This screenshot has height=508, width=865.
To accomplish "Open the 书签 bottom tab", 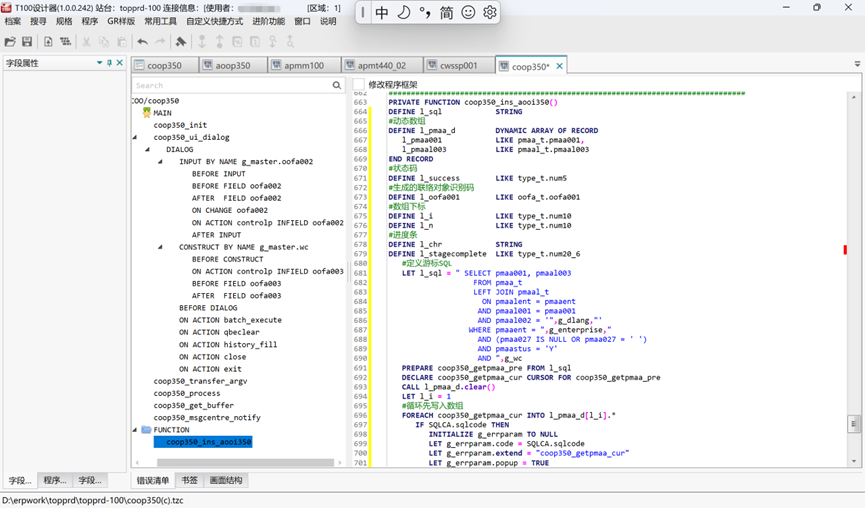I will 189,480.
